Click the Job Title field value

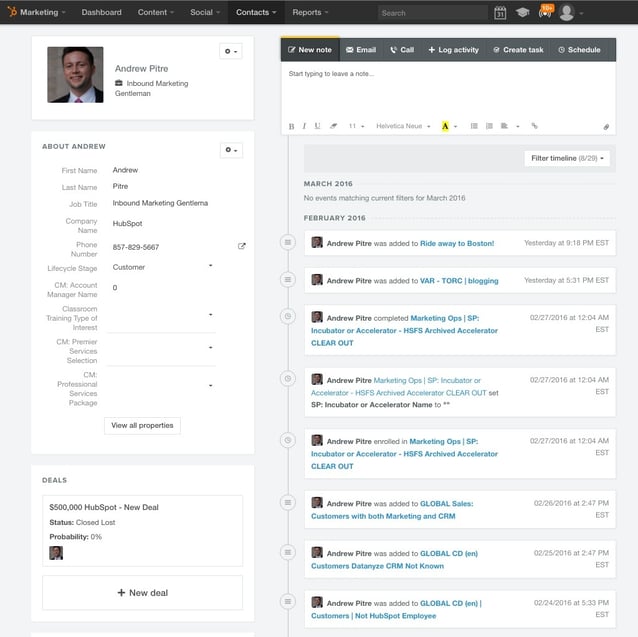[160, 203]
